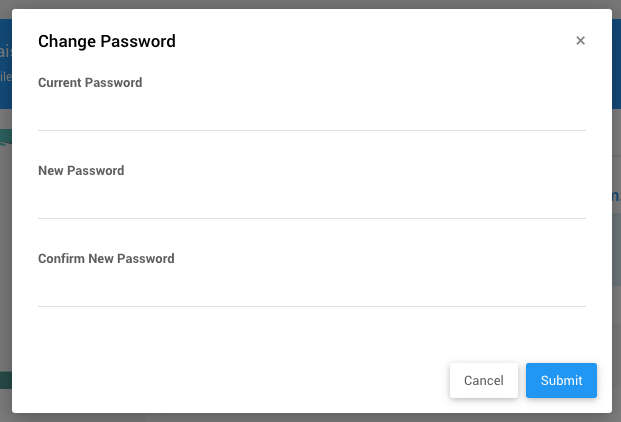Click the Current Password input field
This screenshot has width=621, height=422.
[311, 114]
